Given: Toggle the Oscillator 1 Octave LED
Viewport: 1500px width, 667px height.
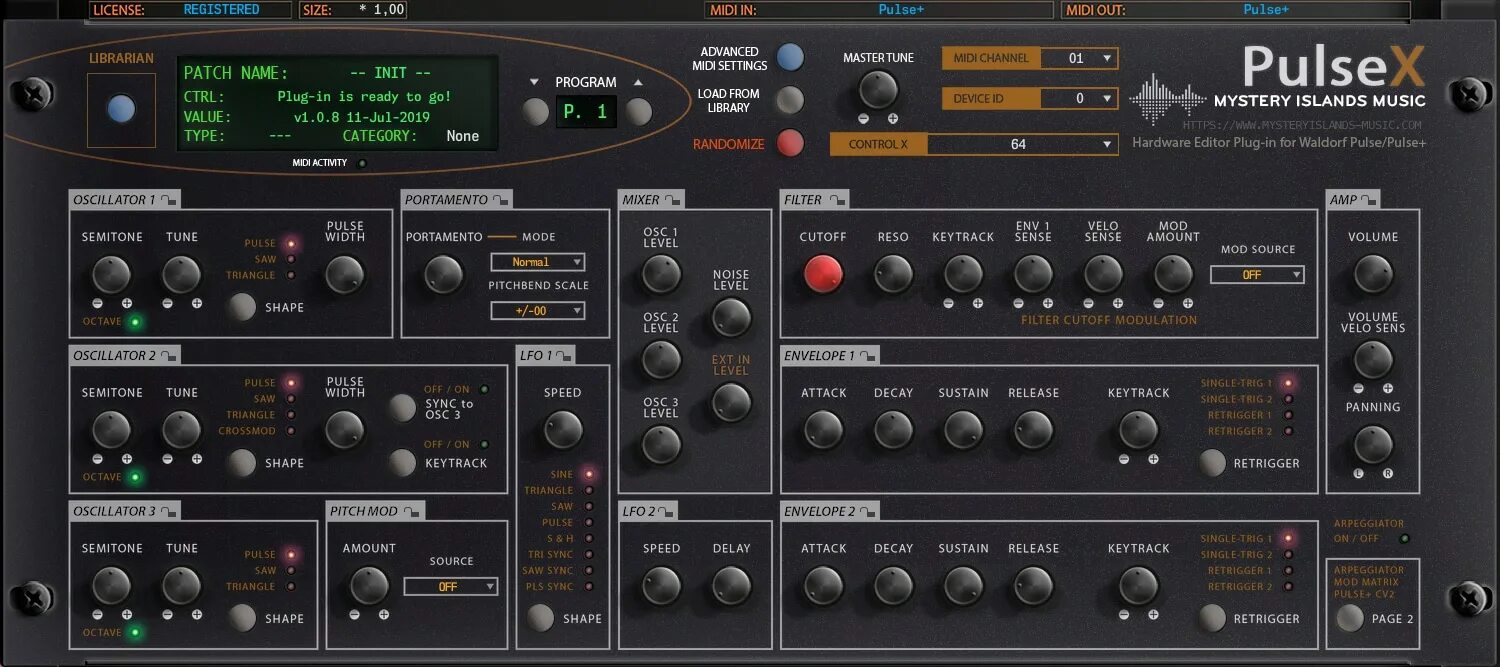Looking at the screenshot, I should (136, 322).
